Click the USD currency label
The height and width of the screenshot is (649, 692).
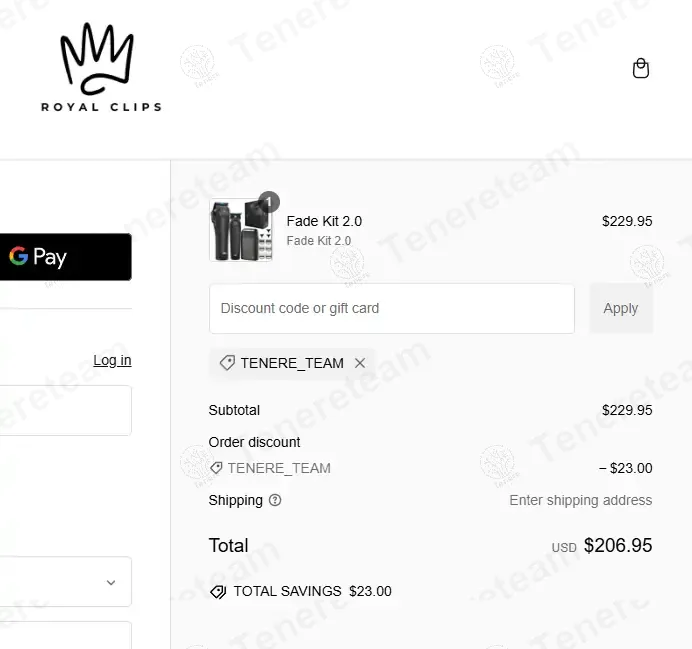tap(564, 548)
